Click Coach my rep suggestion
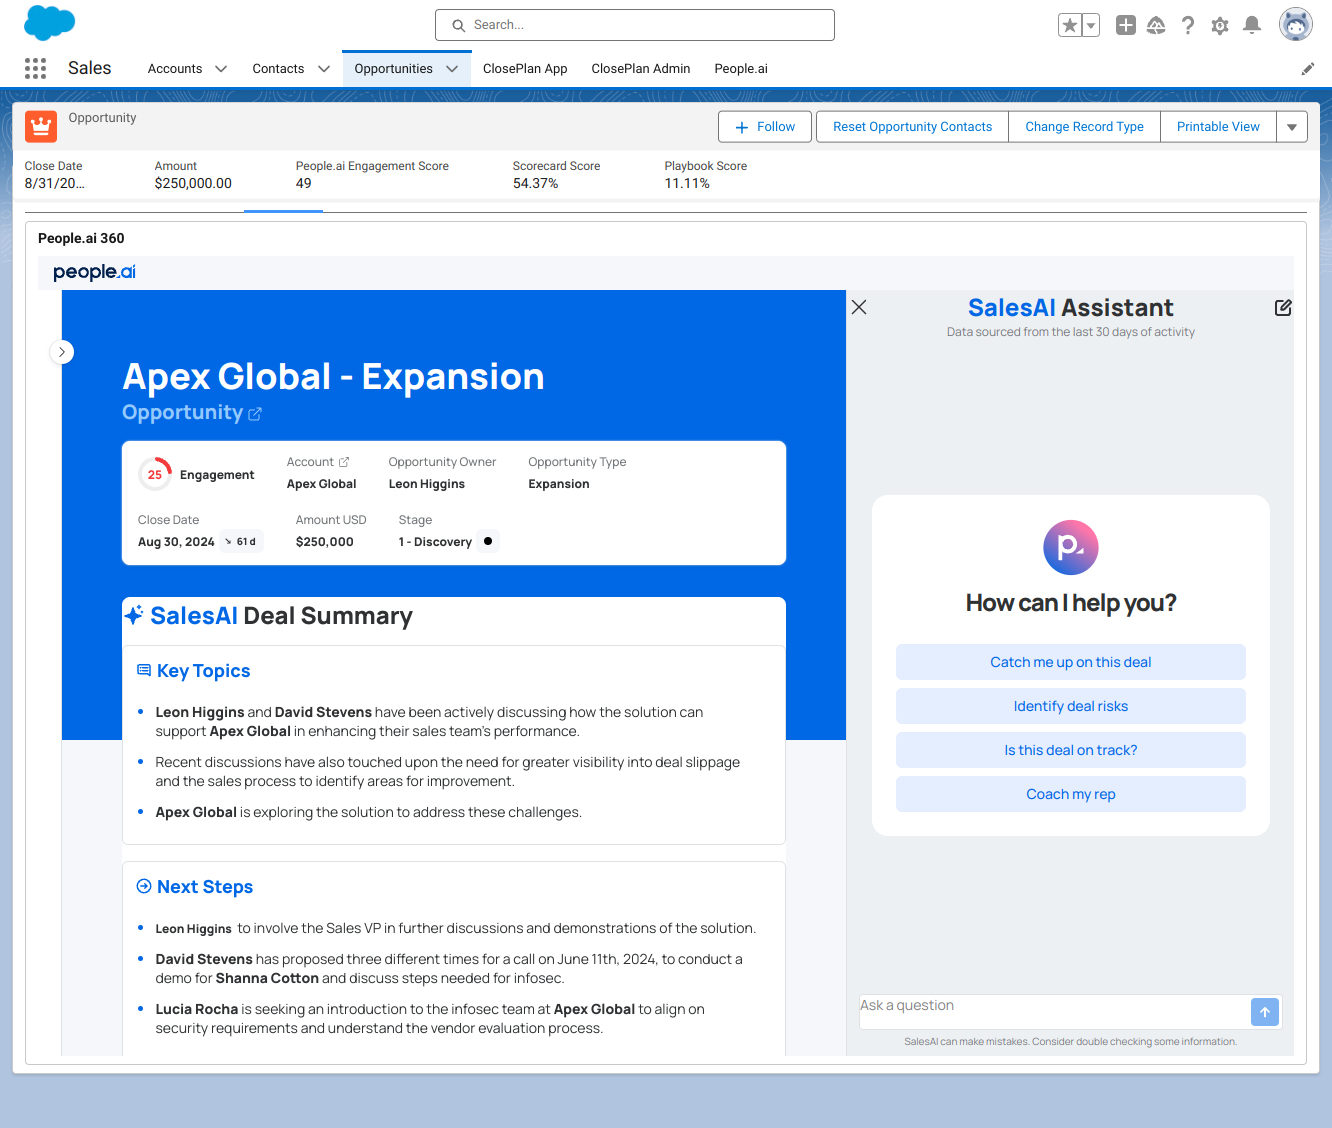This screenshot has width=1332, height=1128. point(1071,794)
